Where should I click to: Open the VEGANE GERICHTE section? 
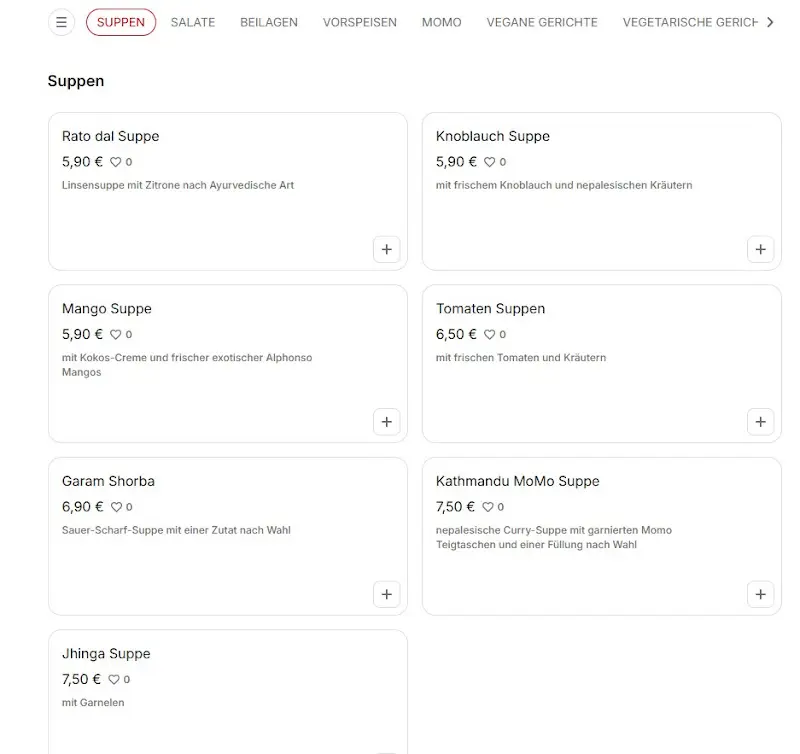pos(542,21)
